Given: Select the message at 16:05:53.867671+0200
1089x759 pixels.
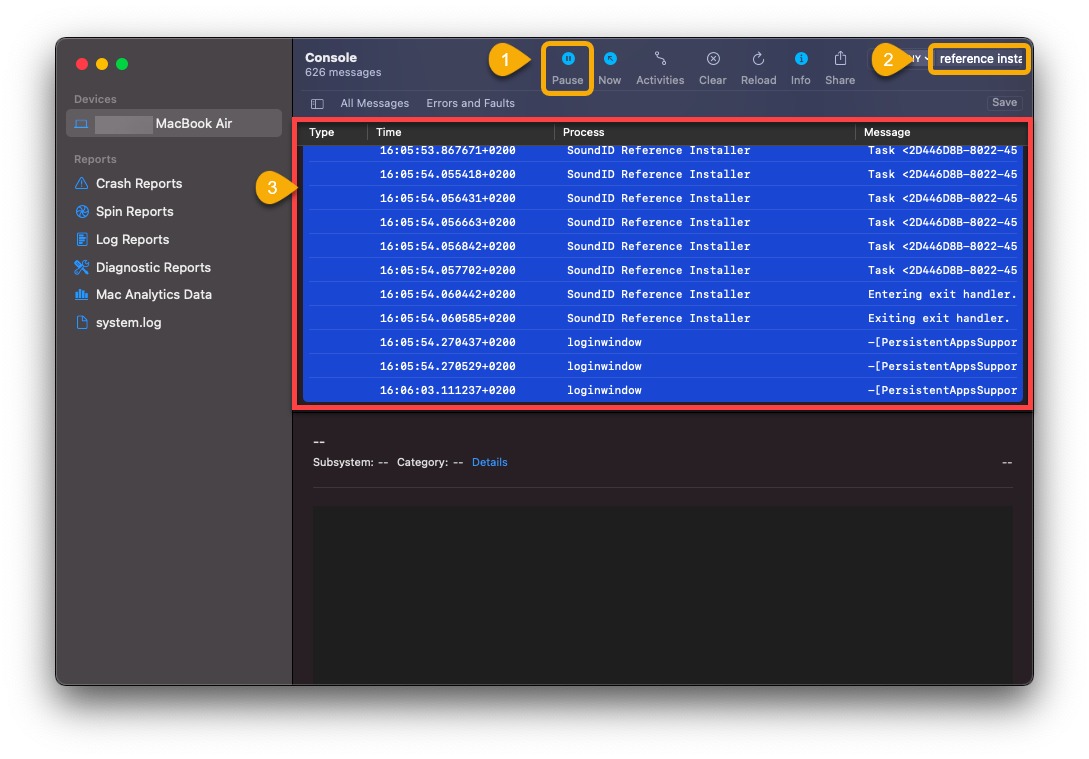Looking at the screenshot, I should [x=663, y=151].
